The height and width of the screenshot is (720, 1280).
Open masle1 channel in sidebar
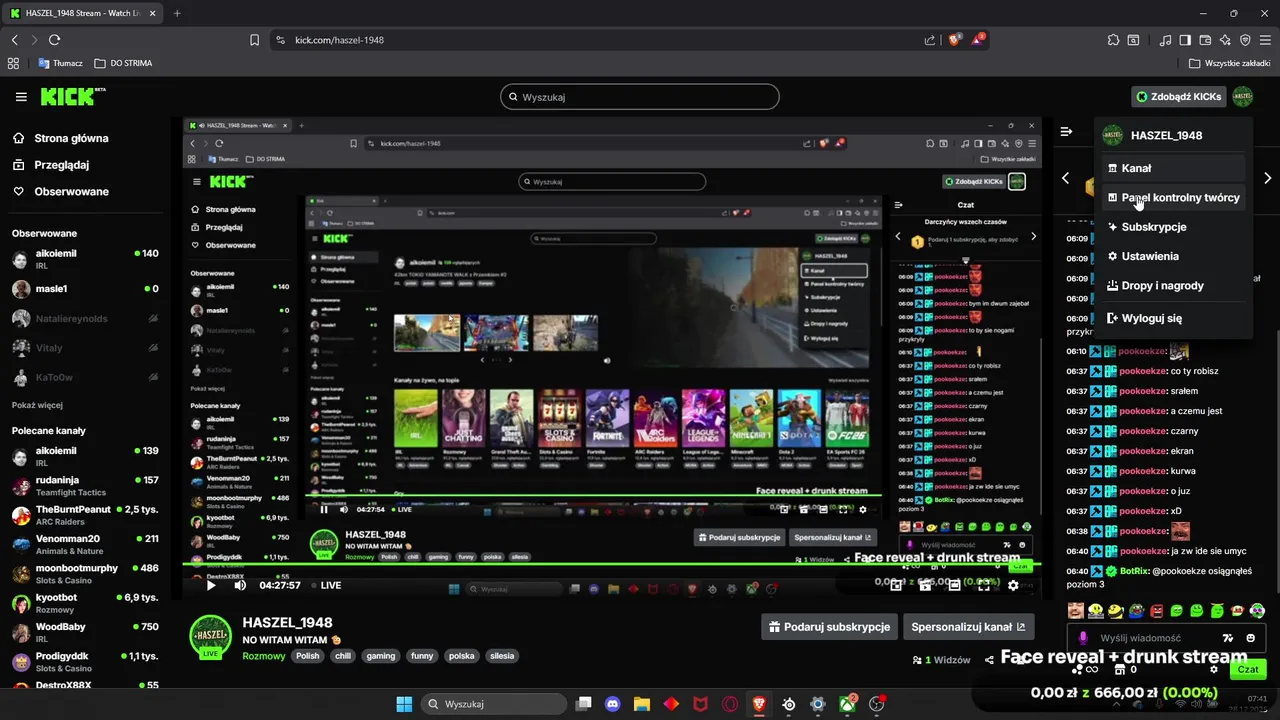pos(84,289)
